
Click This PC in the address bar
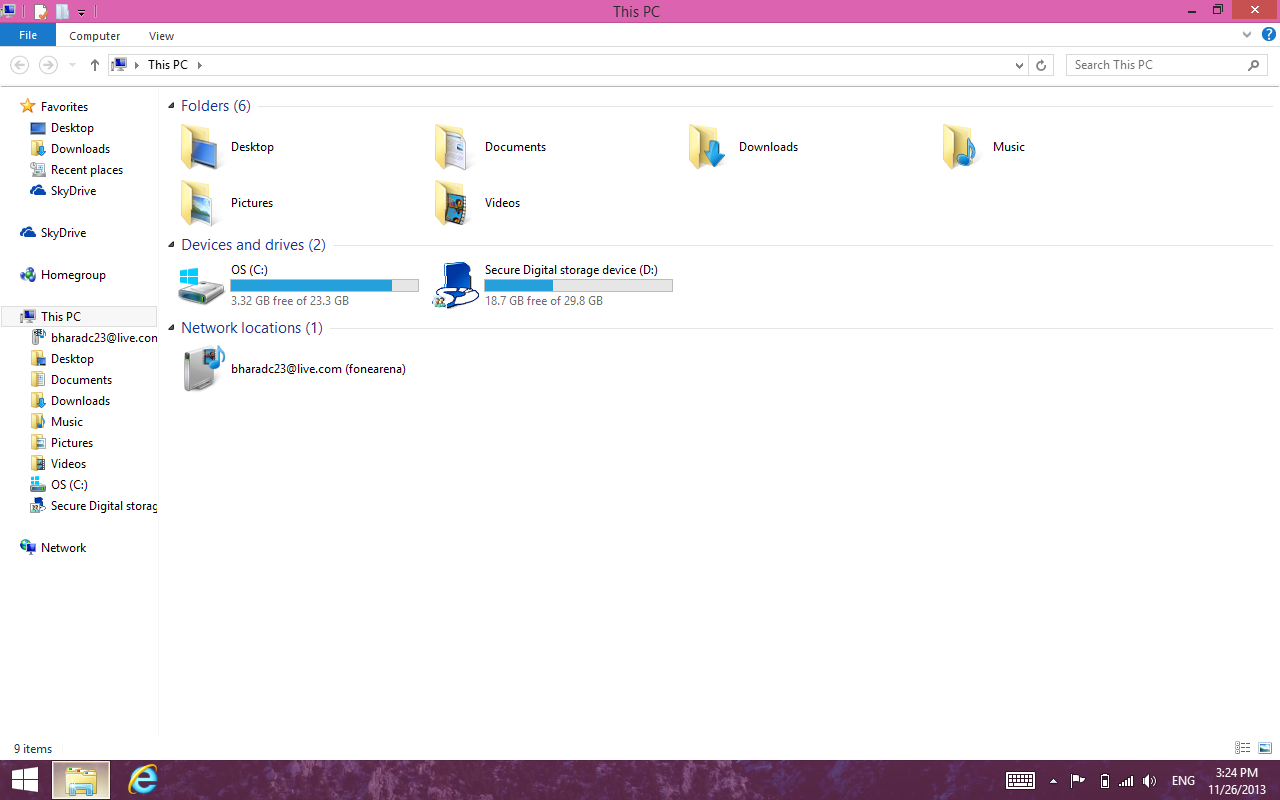(167, 65)
